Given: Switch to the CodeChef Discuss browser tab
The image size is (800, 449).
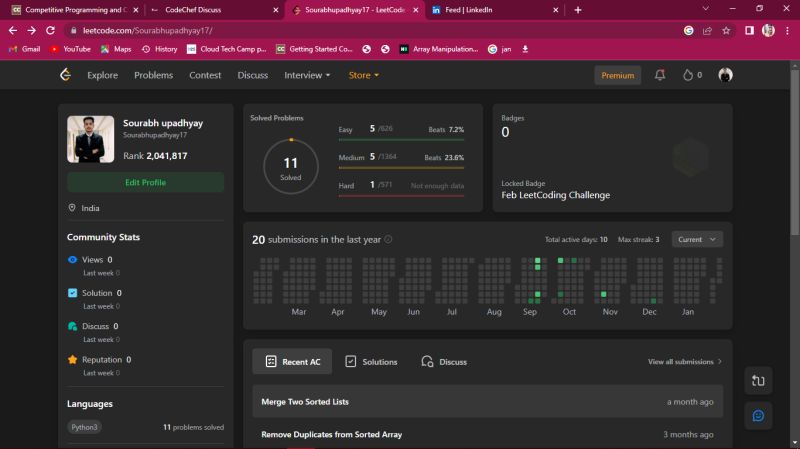Looking at the screenshot, I should (215, 10).
